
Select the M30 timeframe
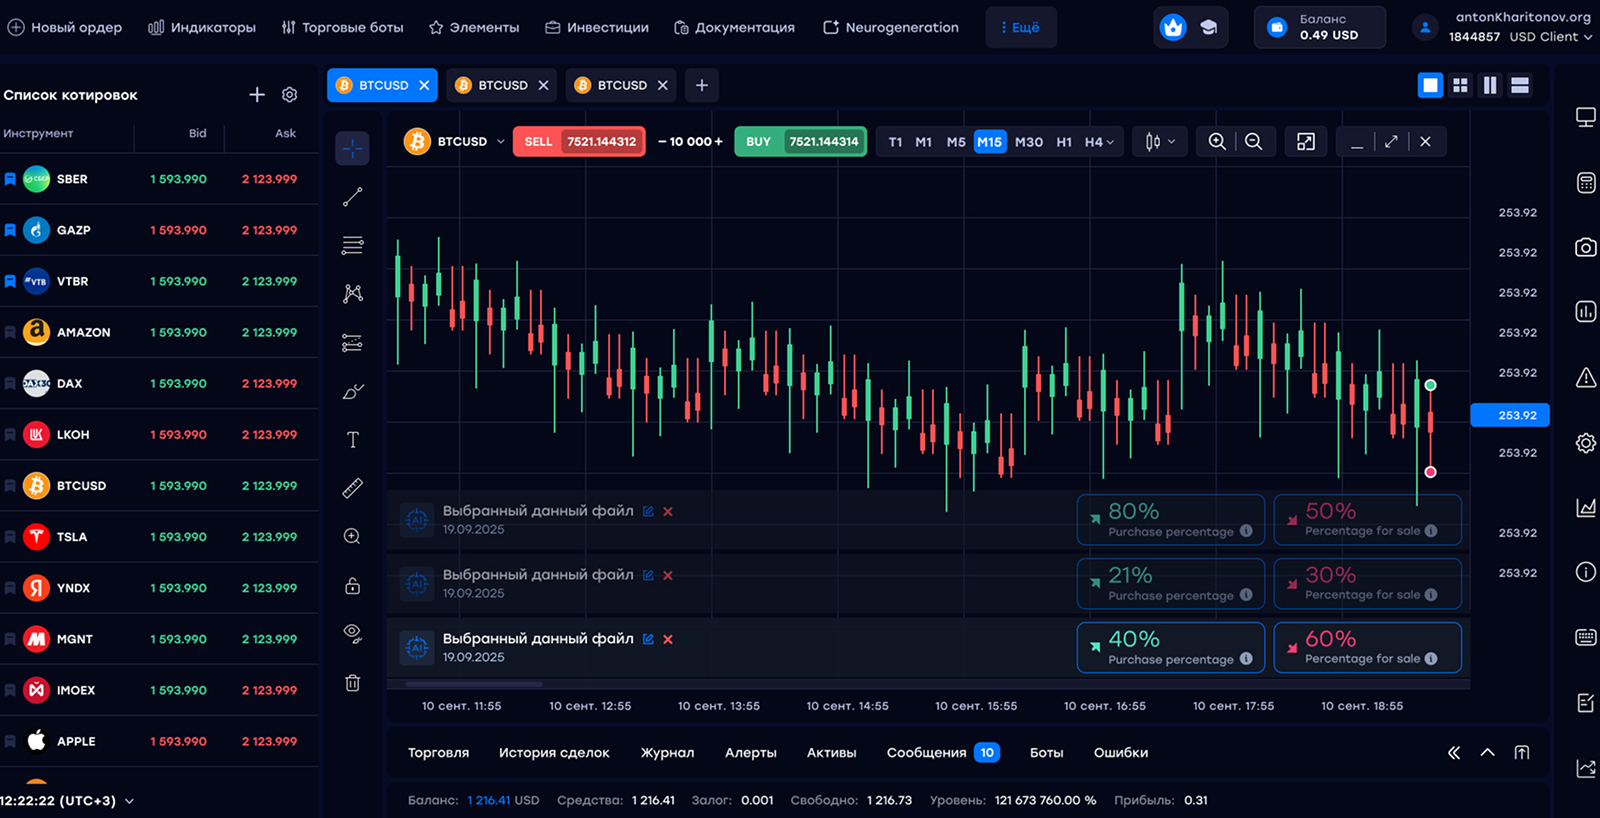tap(1029, 142)
